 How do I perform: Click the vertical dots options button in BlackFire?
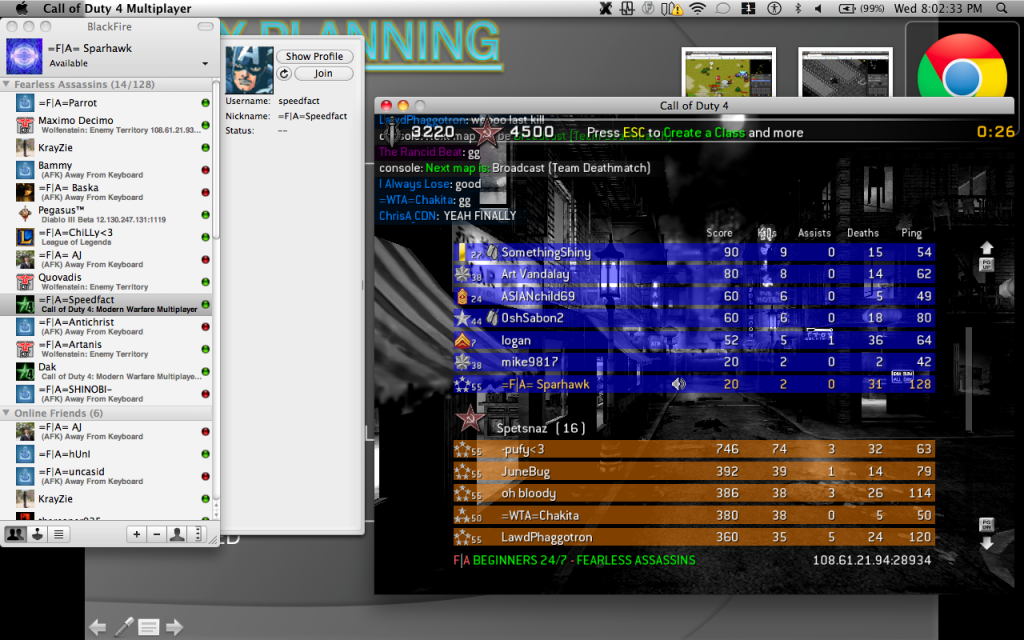tap(197, 534)
